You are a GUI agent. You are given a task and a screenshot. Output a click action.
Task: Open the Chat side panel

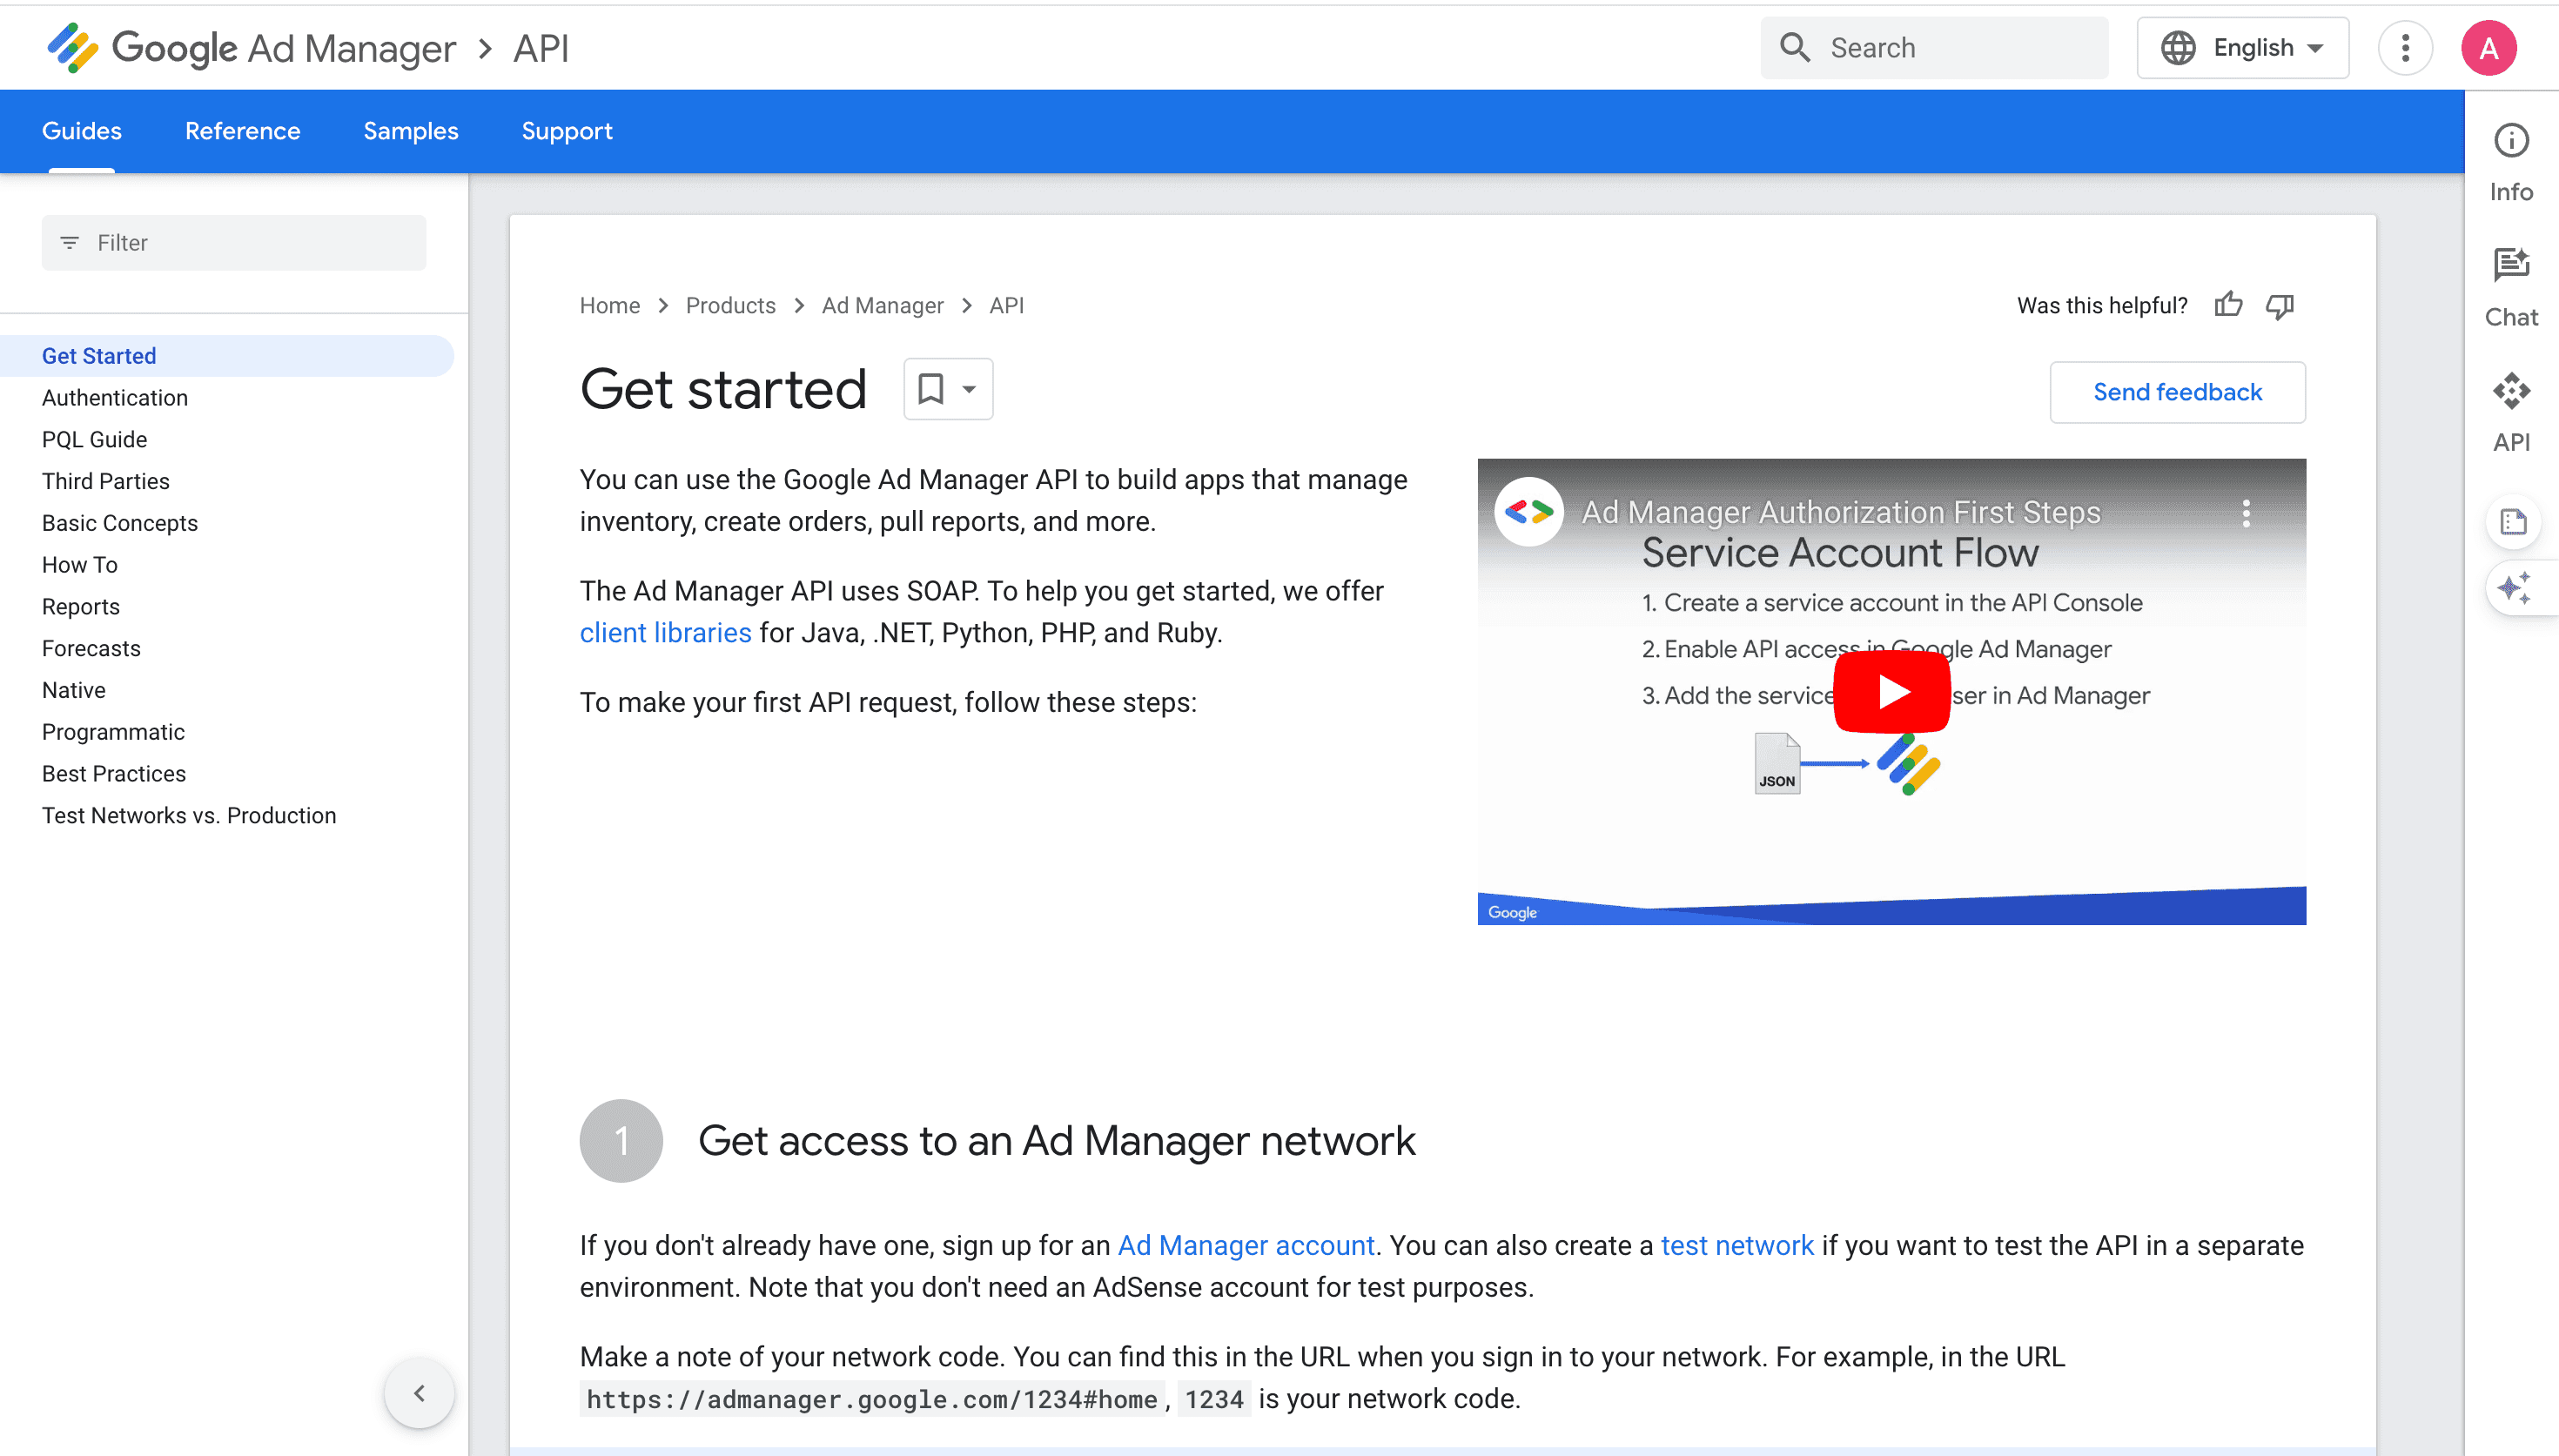coord(2511,288)
